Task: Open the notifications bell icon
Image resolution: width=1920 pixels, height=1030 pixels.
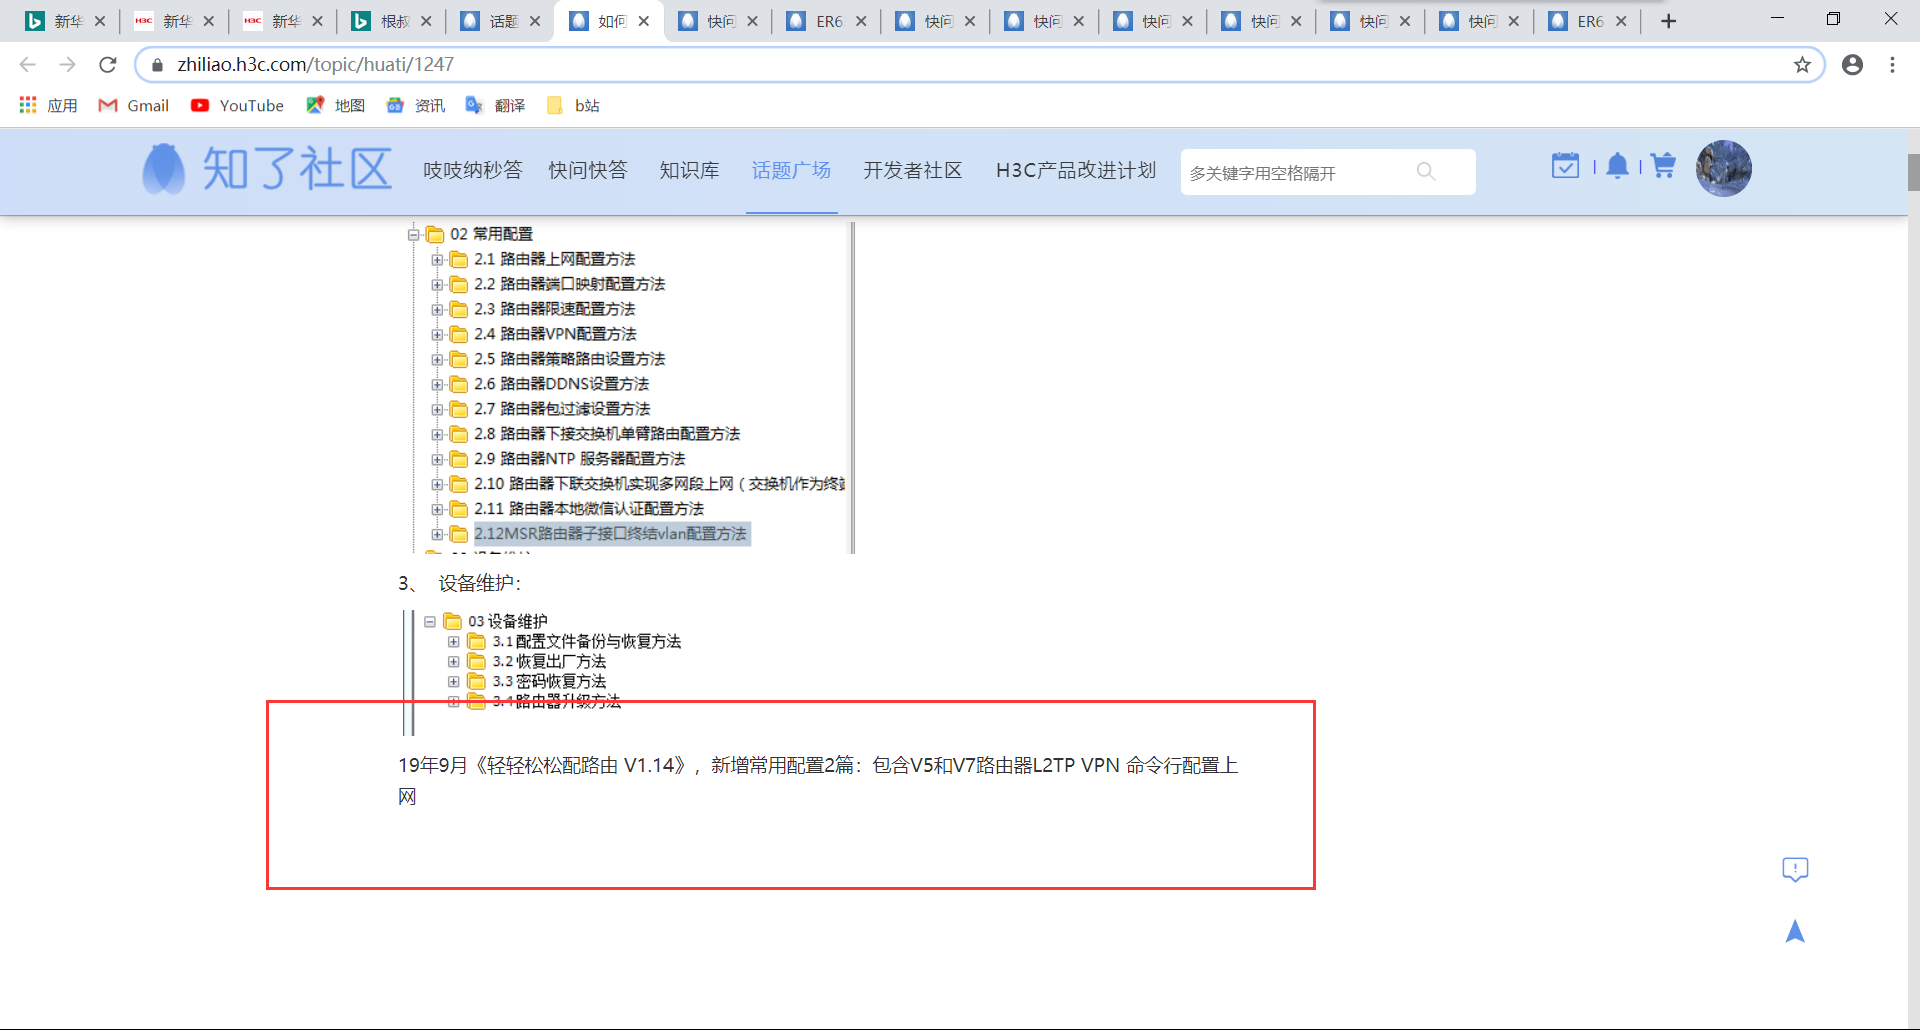Action: (x=1617, y=166)
